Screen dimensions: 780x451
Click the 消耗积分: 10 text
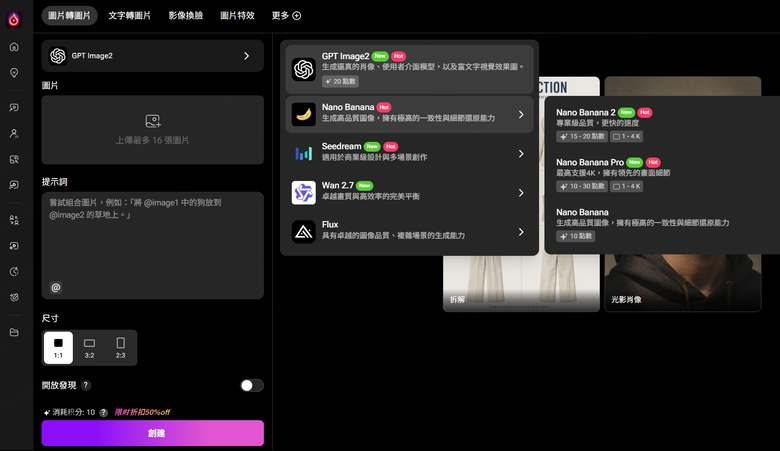pos(74,412)
